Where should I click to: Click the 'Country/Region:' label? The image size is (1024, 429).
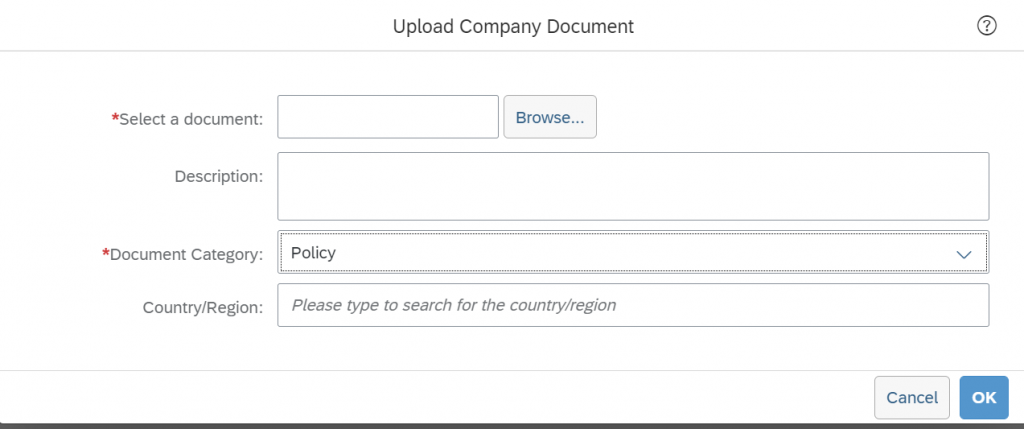[203, 307]
